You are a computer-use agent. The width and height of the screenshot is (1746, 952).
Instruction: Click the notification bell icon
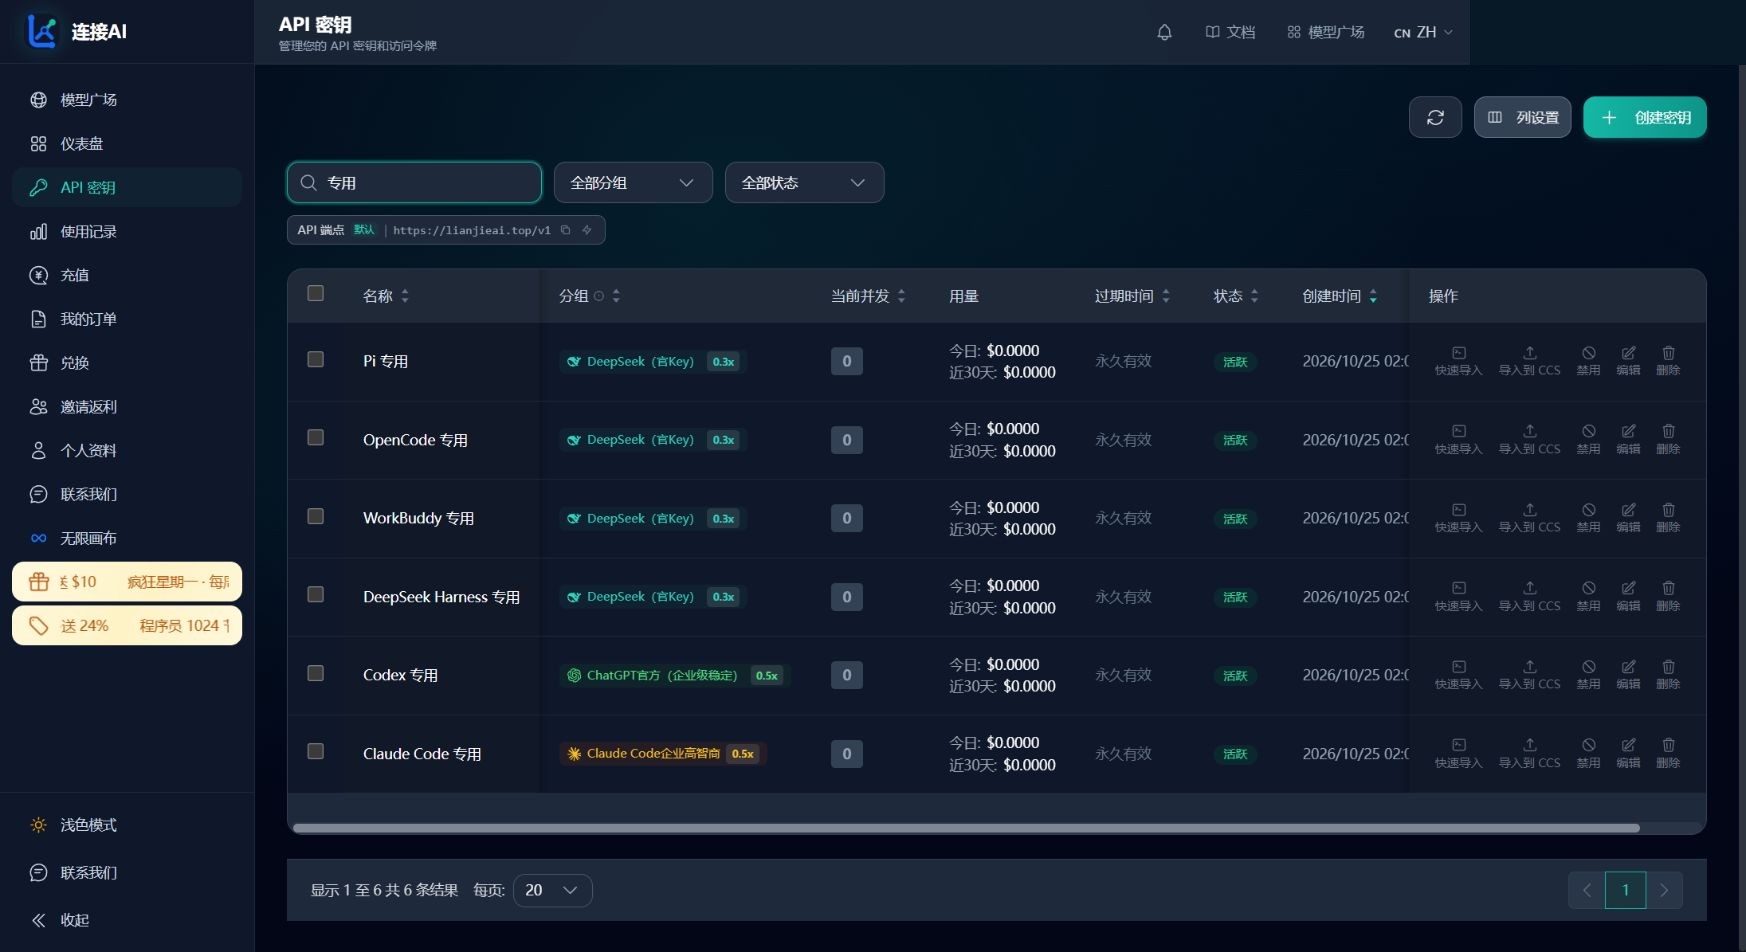1164,32
